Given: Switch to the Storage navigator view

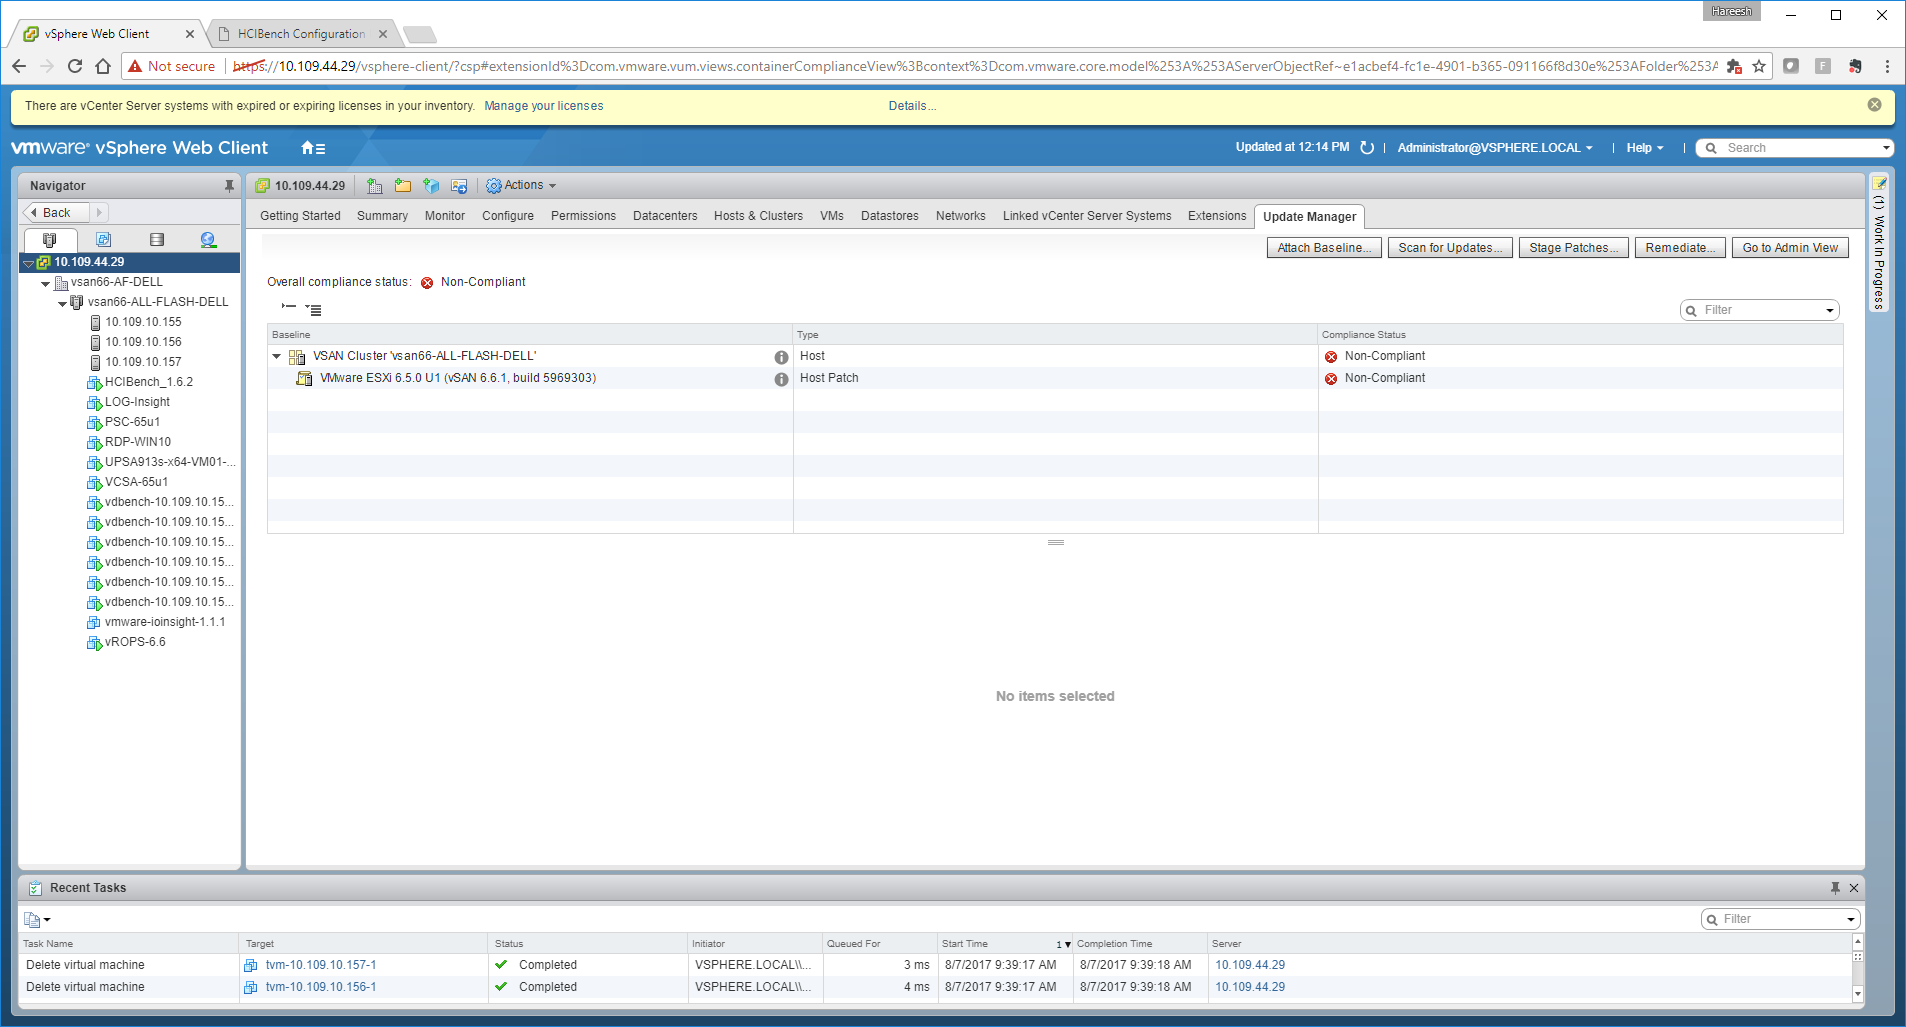Looking at the screenshot, I should [x=156, y=240].
